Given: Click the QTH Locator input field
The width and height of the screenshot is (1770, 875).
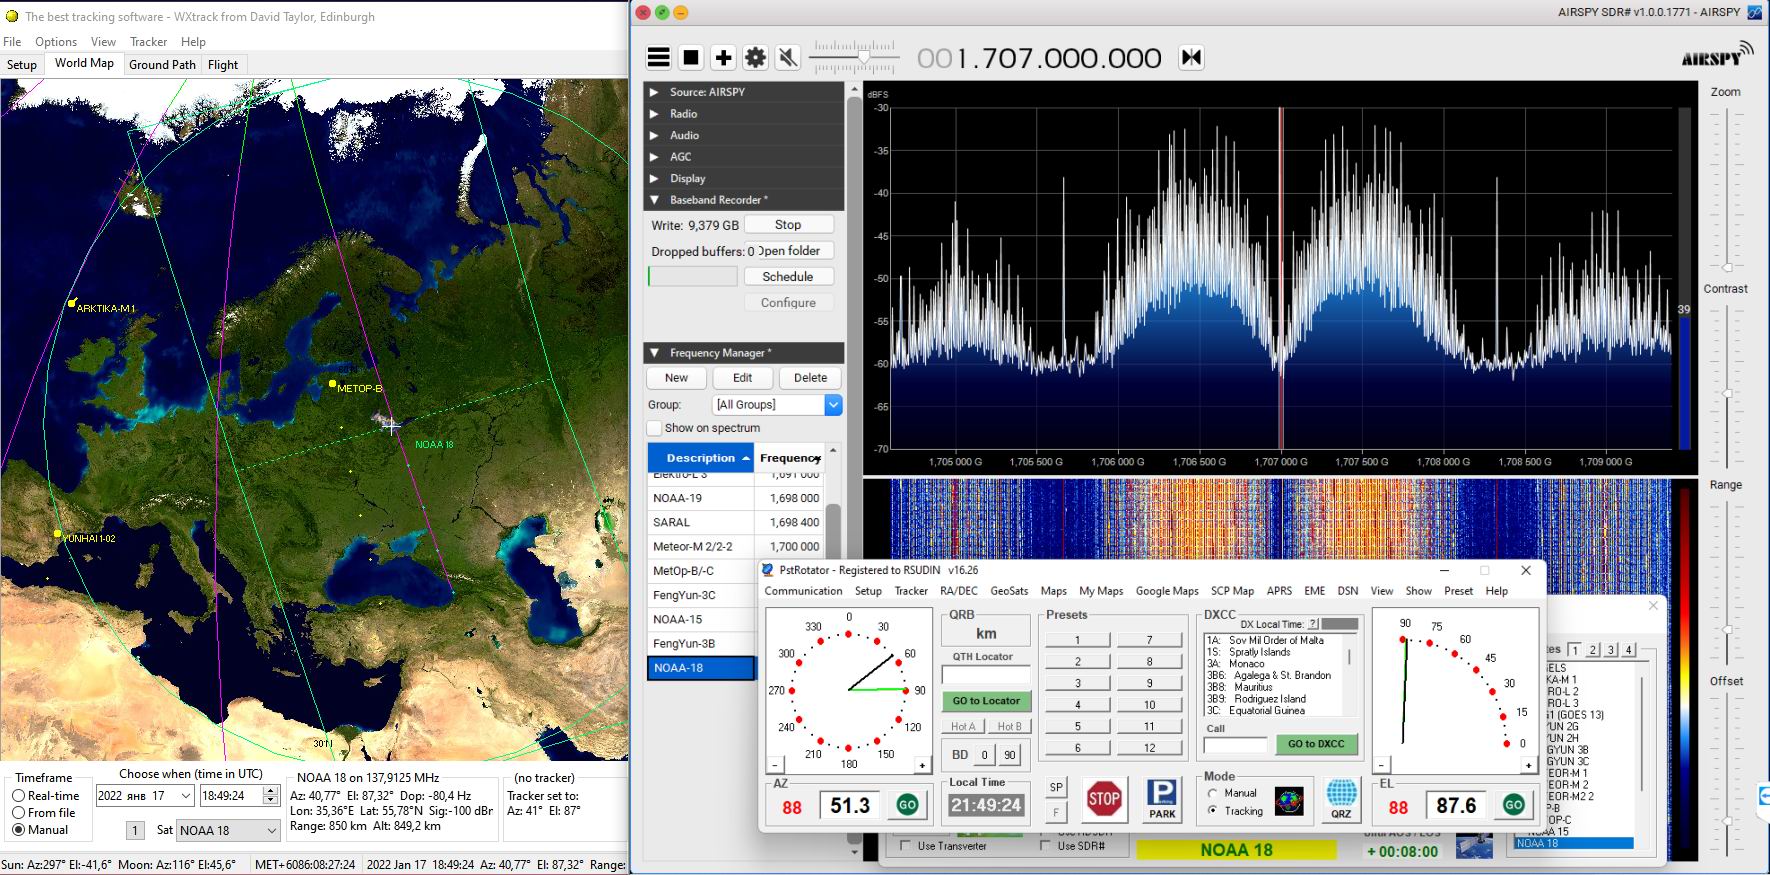Looking at the screenshot, I should [x=986, y=676].
